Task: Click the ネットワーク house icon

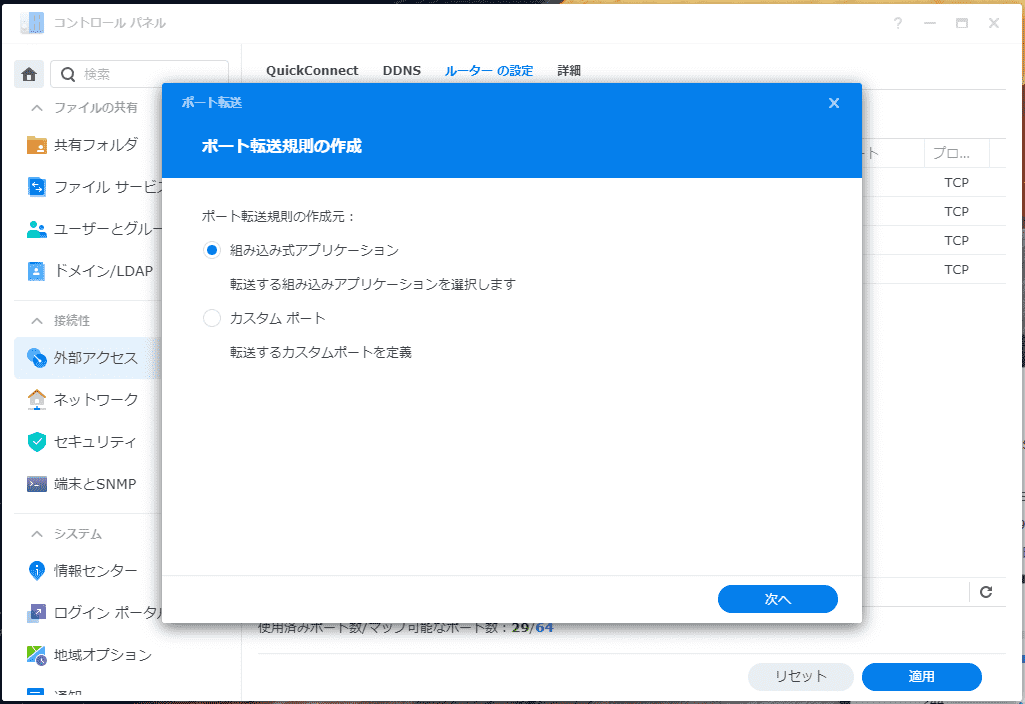Action: (x=37, y=399)
